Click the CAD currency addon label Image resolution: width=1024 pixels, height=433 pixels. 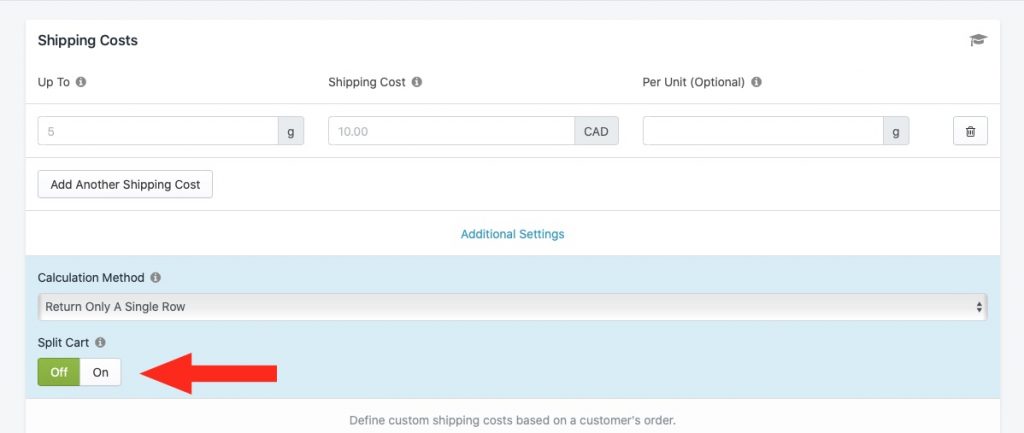point(596,131)
